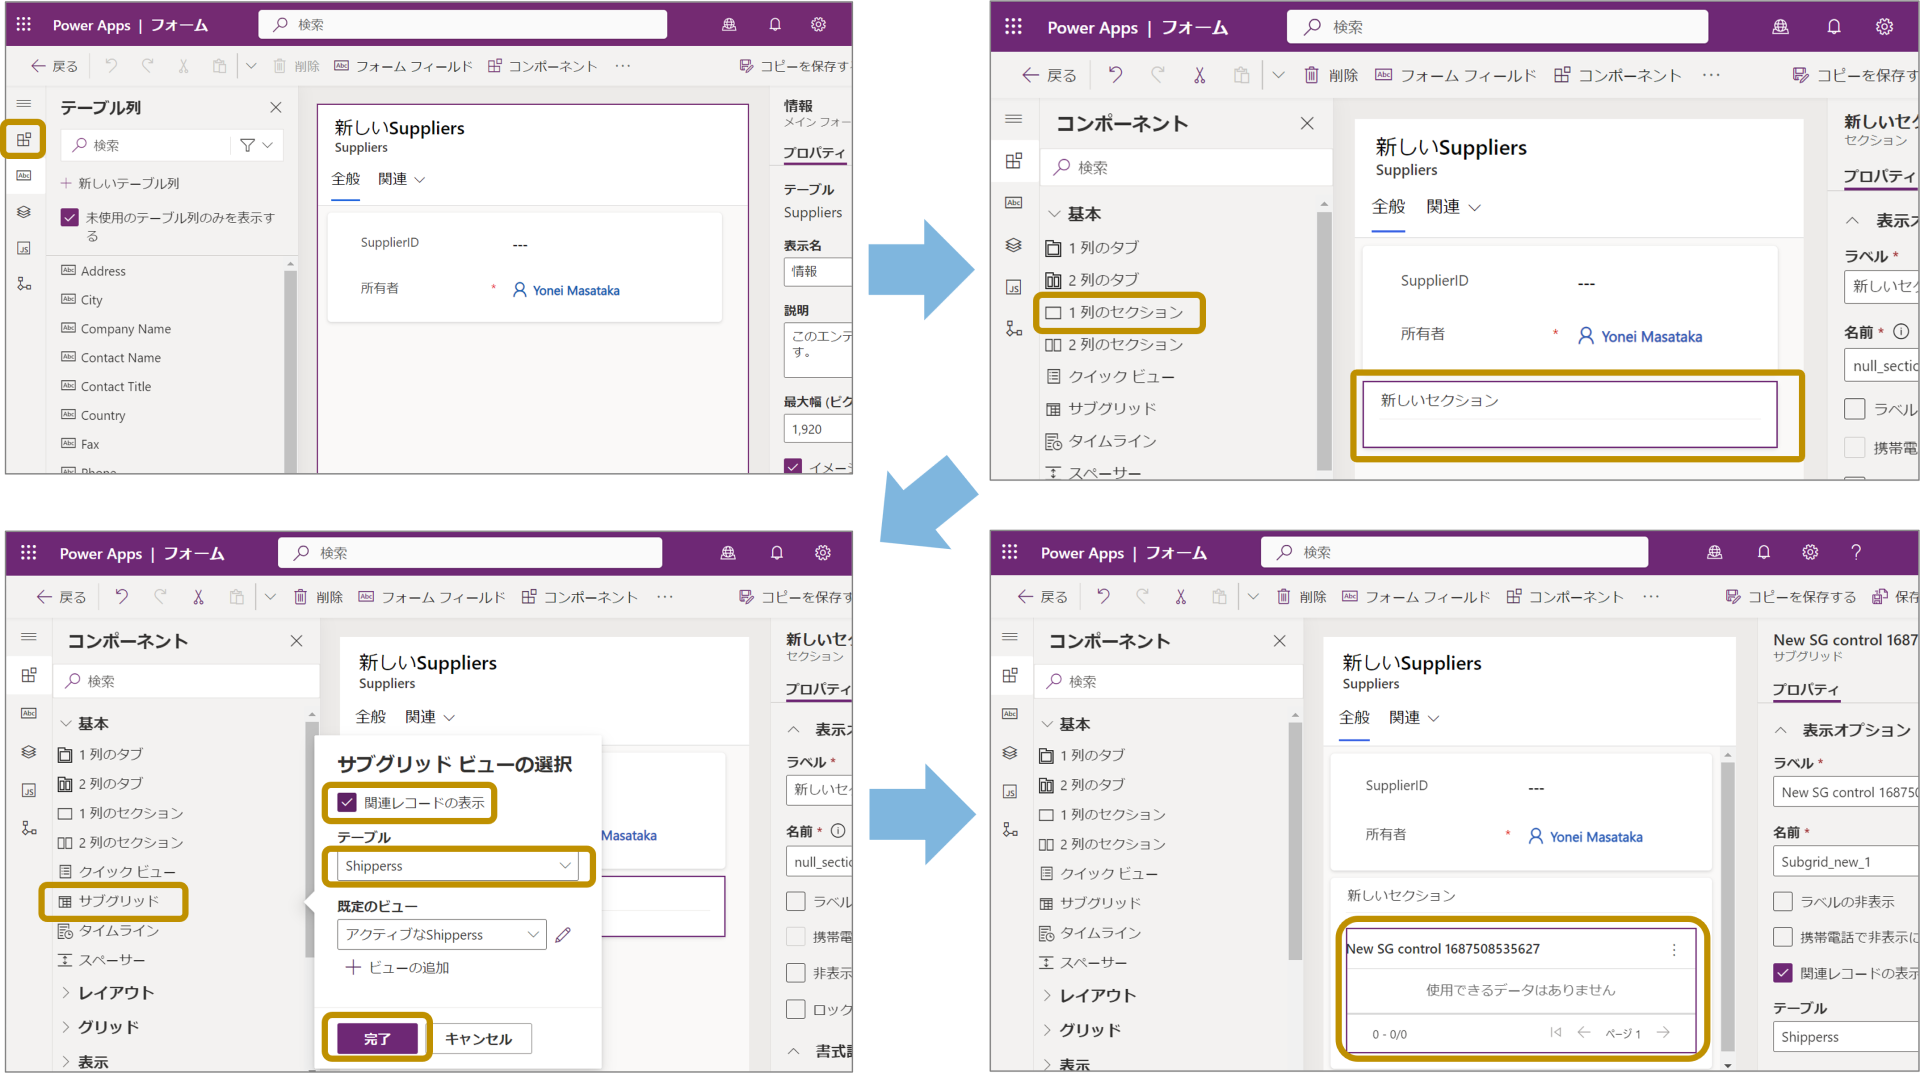Open subgrid more options dots in bottom-right form
1920x1073 pixels.
click(1674, 950)
